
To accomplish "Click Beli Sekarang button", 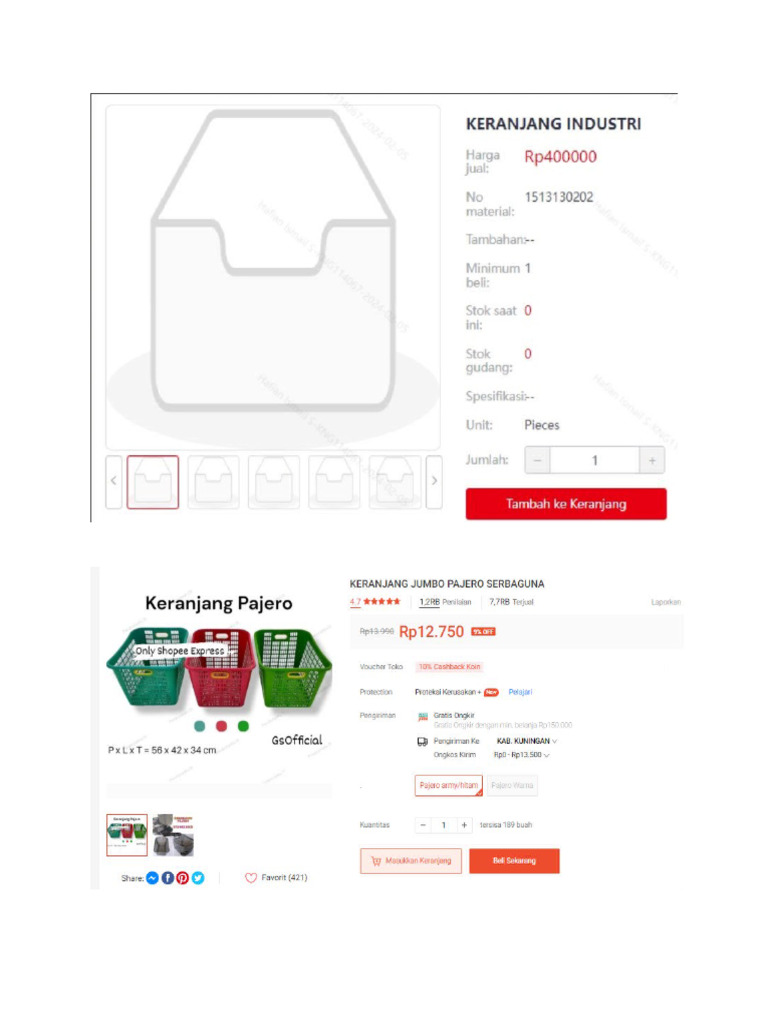I will [515, 861].
